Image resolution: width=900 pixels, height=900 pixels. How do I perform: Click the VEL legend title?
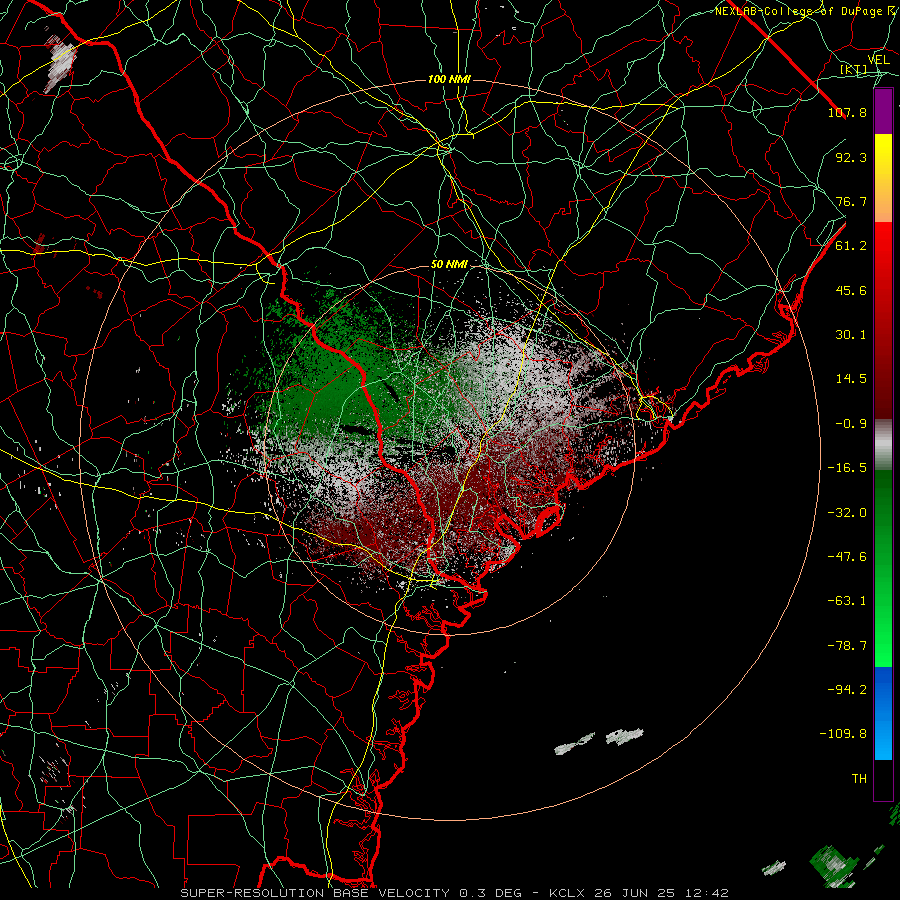(x=878, y=60)
